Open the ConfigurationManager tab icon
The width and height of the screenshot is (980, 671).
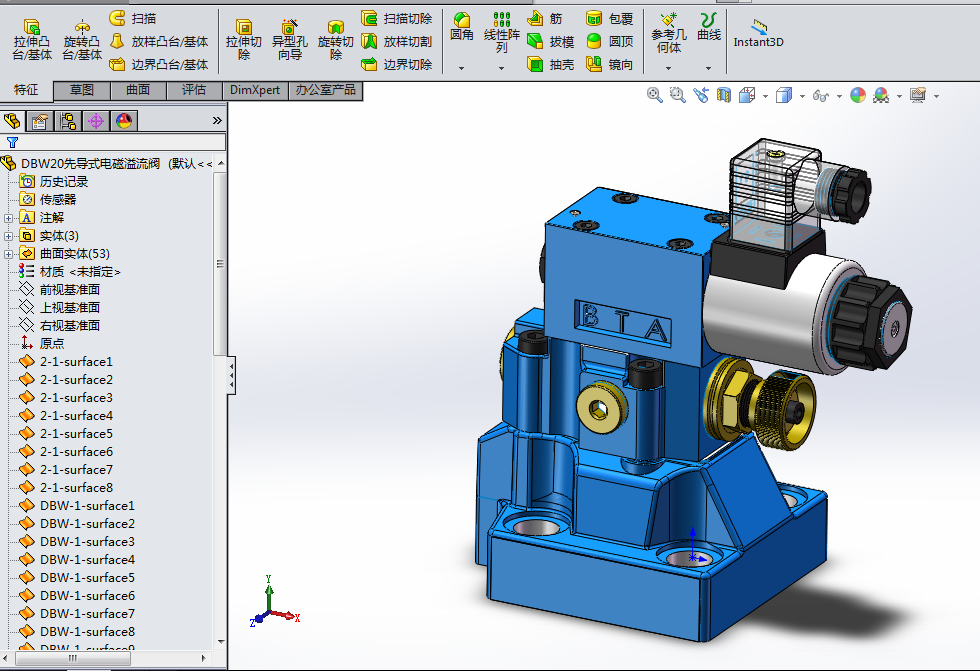click(x=68, y=121)
